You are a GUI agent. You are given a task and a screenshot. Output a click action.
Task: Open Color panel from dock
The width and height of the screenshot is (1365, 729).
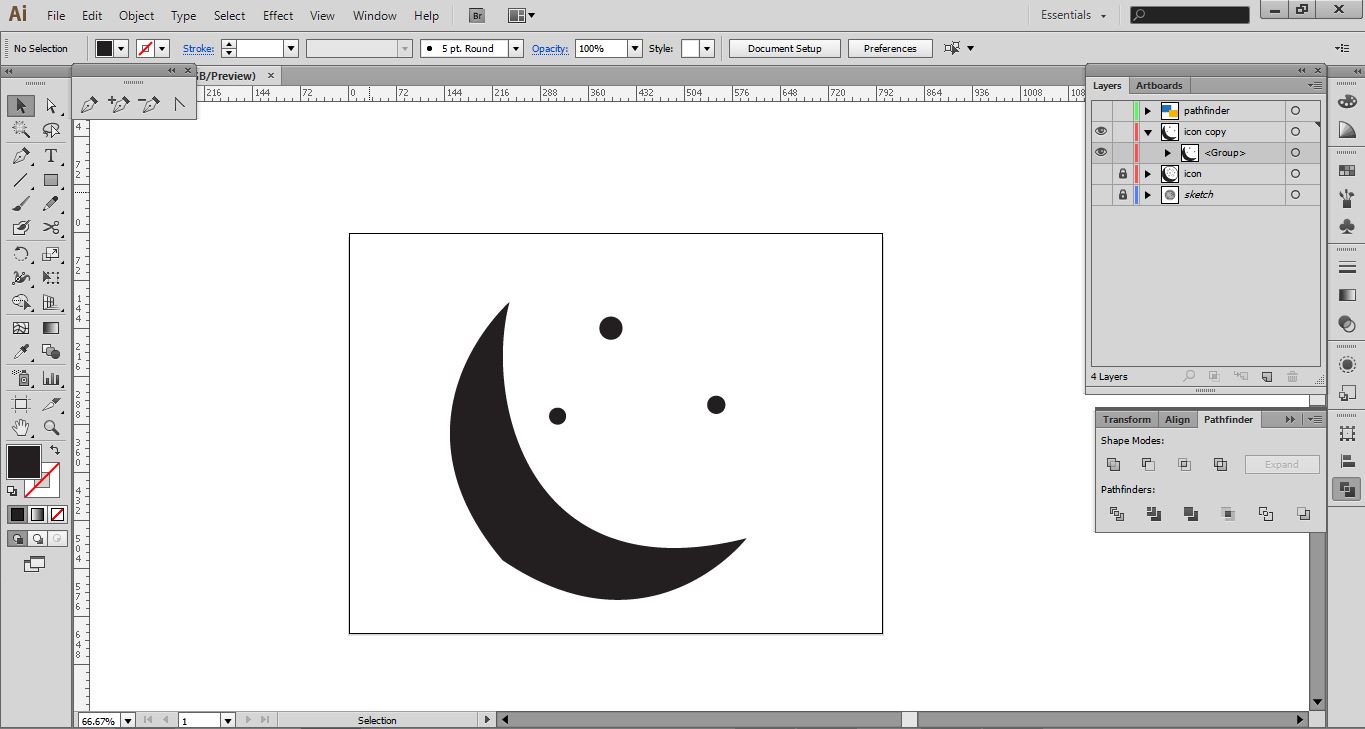click(x=1347, y=102)
